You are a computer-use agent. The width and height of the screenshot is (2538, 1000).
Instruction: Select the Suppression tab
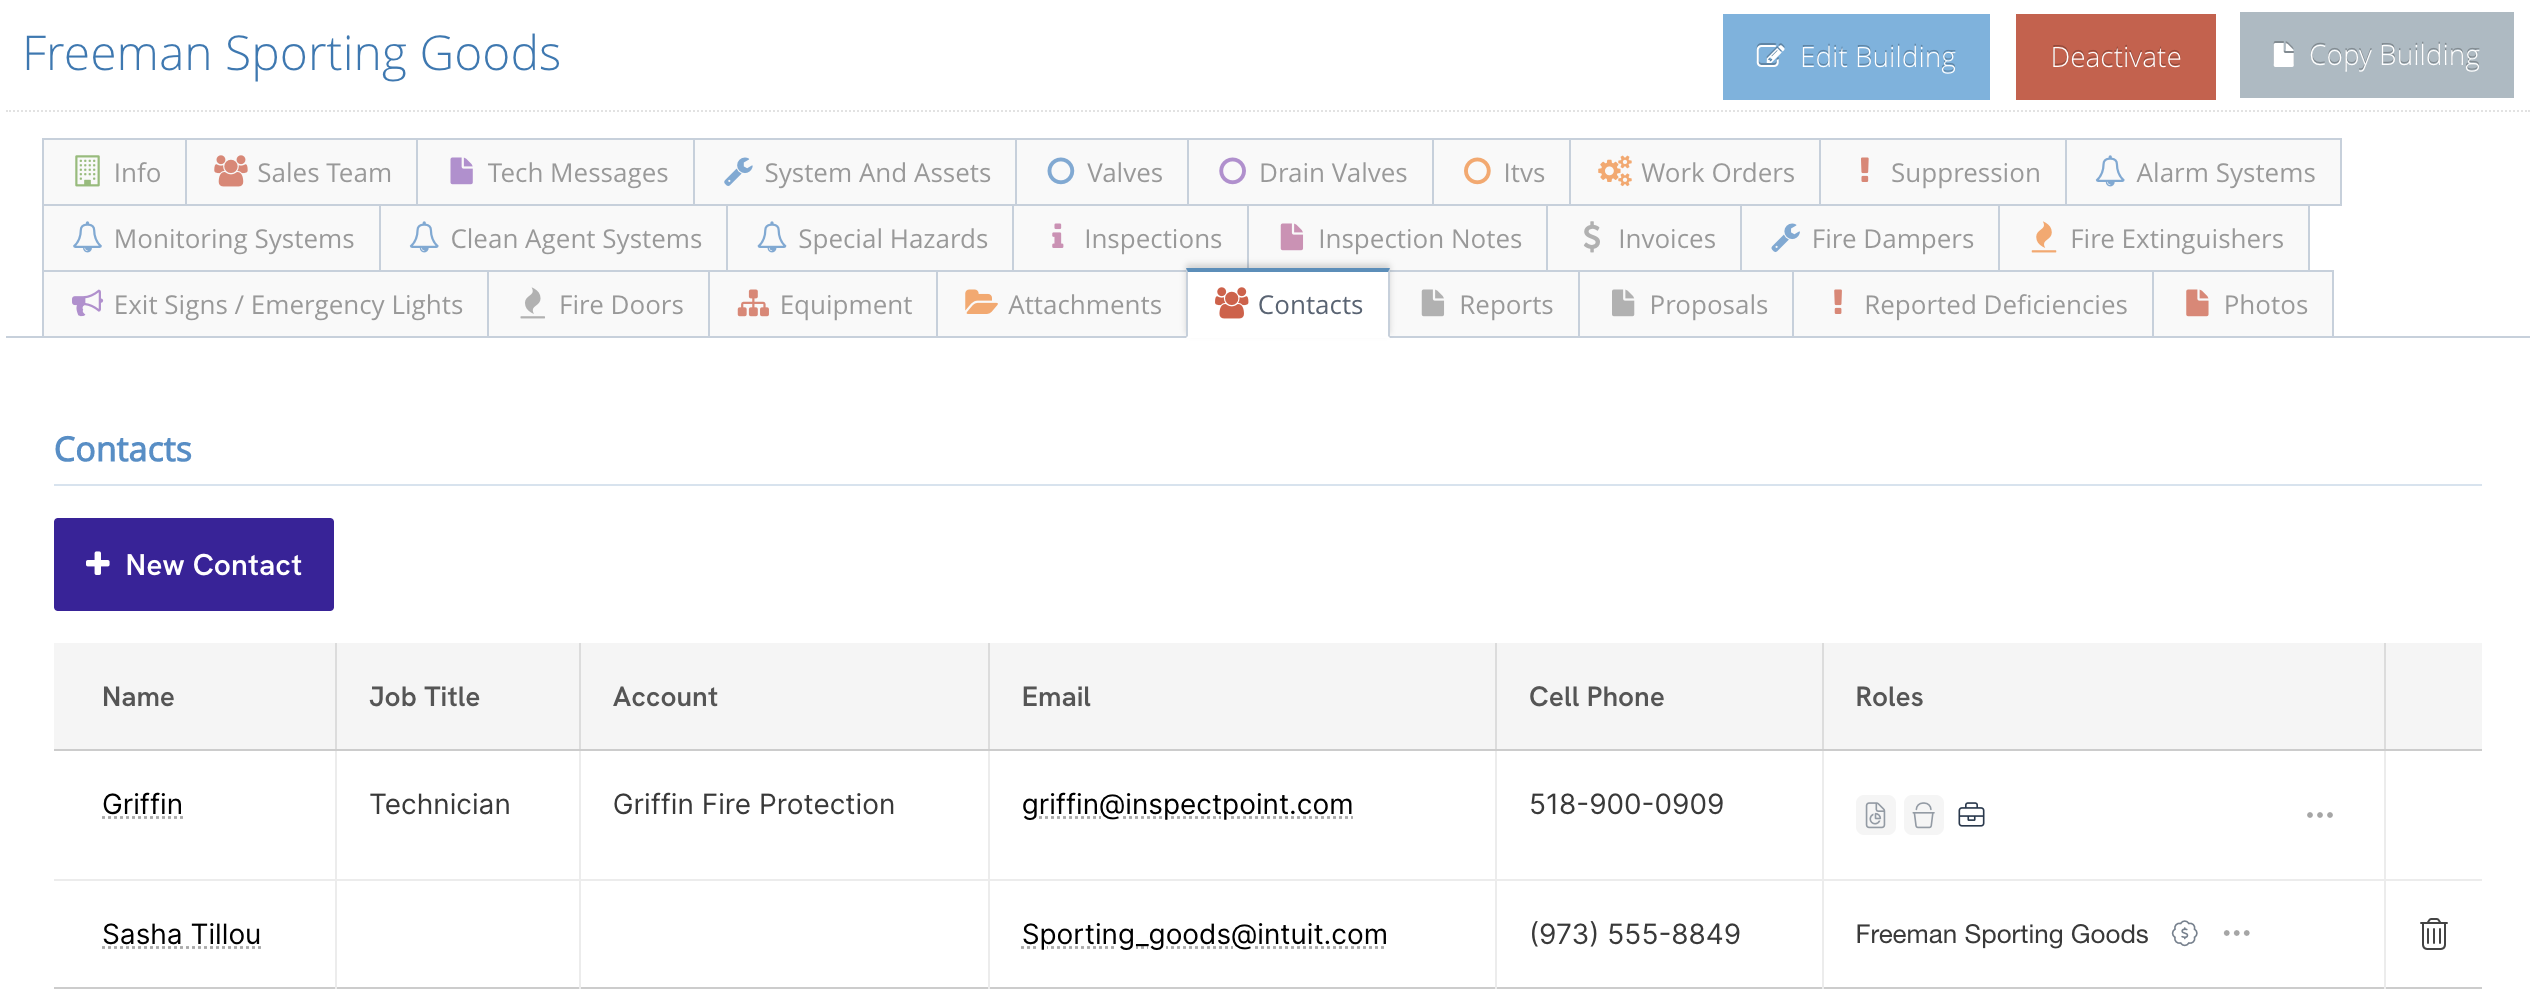(x=1943, y=172)
